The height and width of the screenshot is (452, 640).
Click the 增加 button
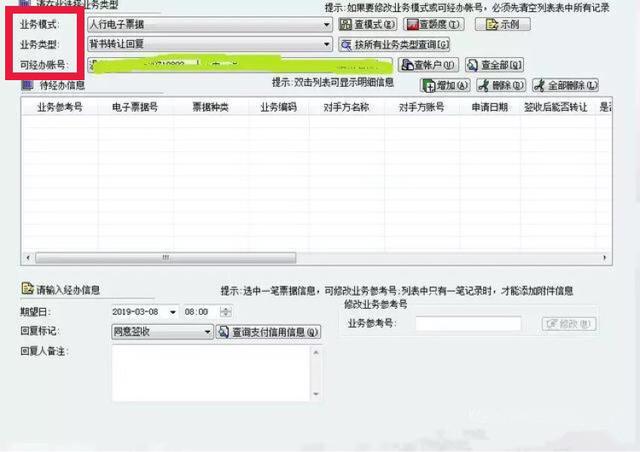(445, 85)
